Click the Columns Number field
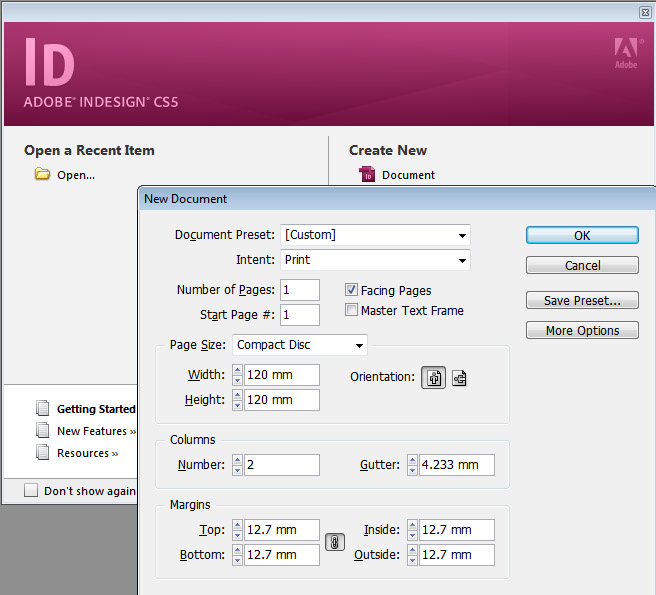656x595 pixels. coord(282,465)
